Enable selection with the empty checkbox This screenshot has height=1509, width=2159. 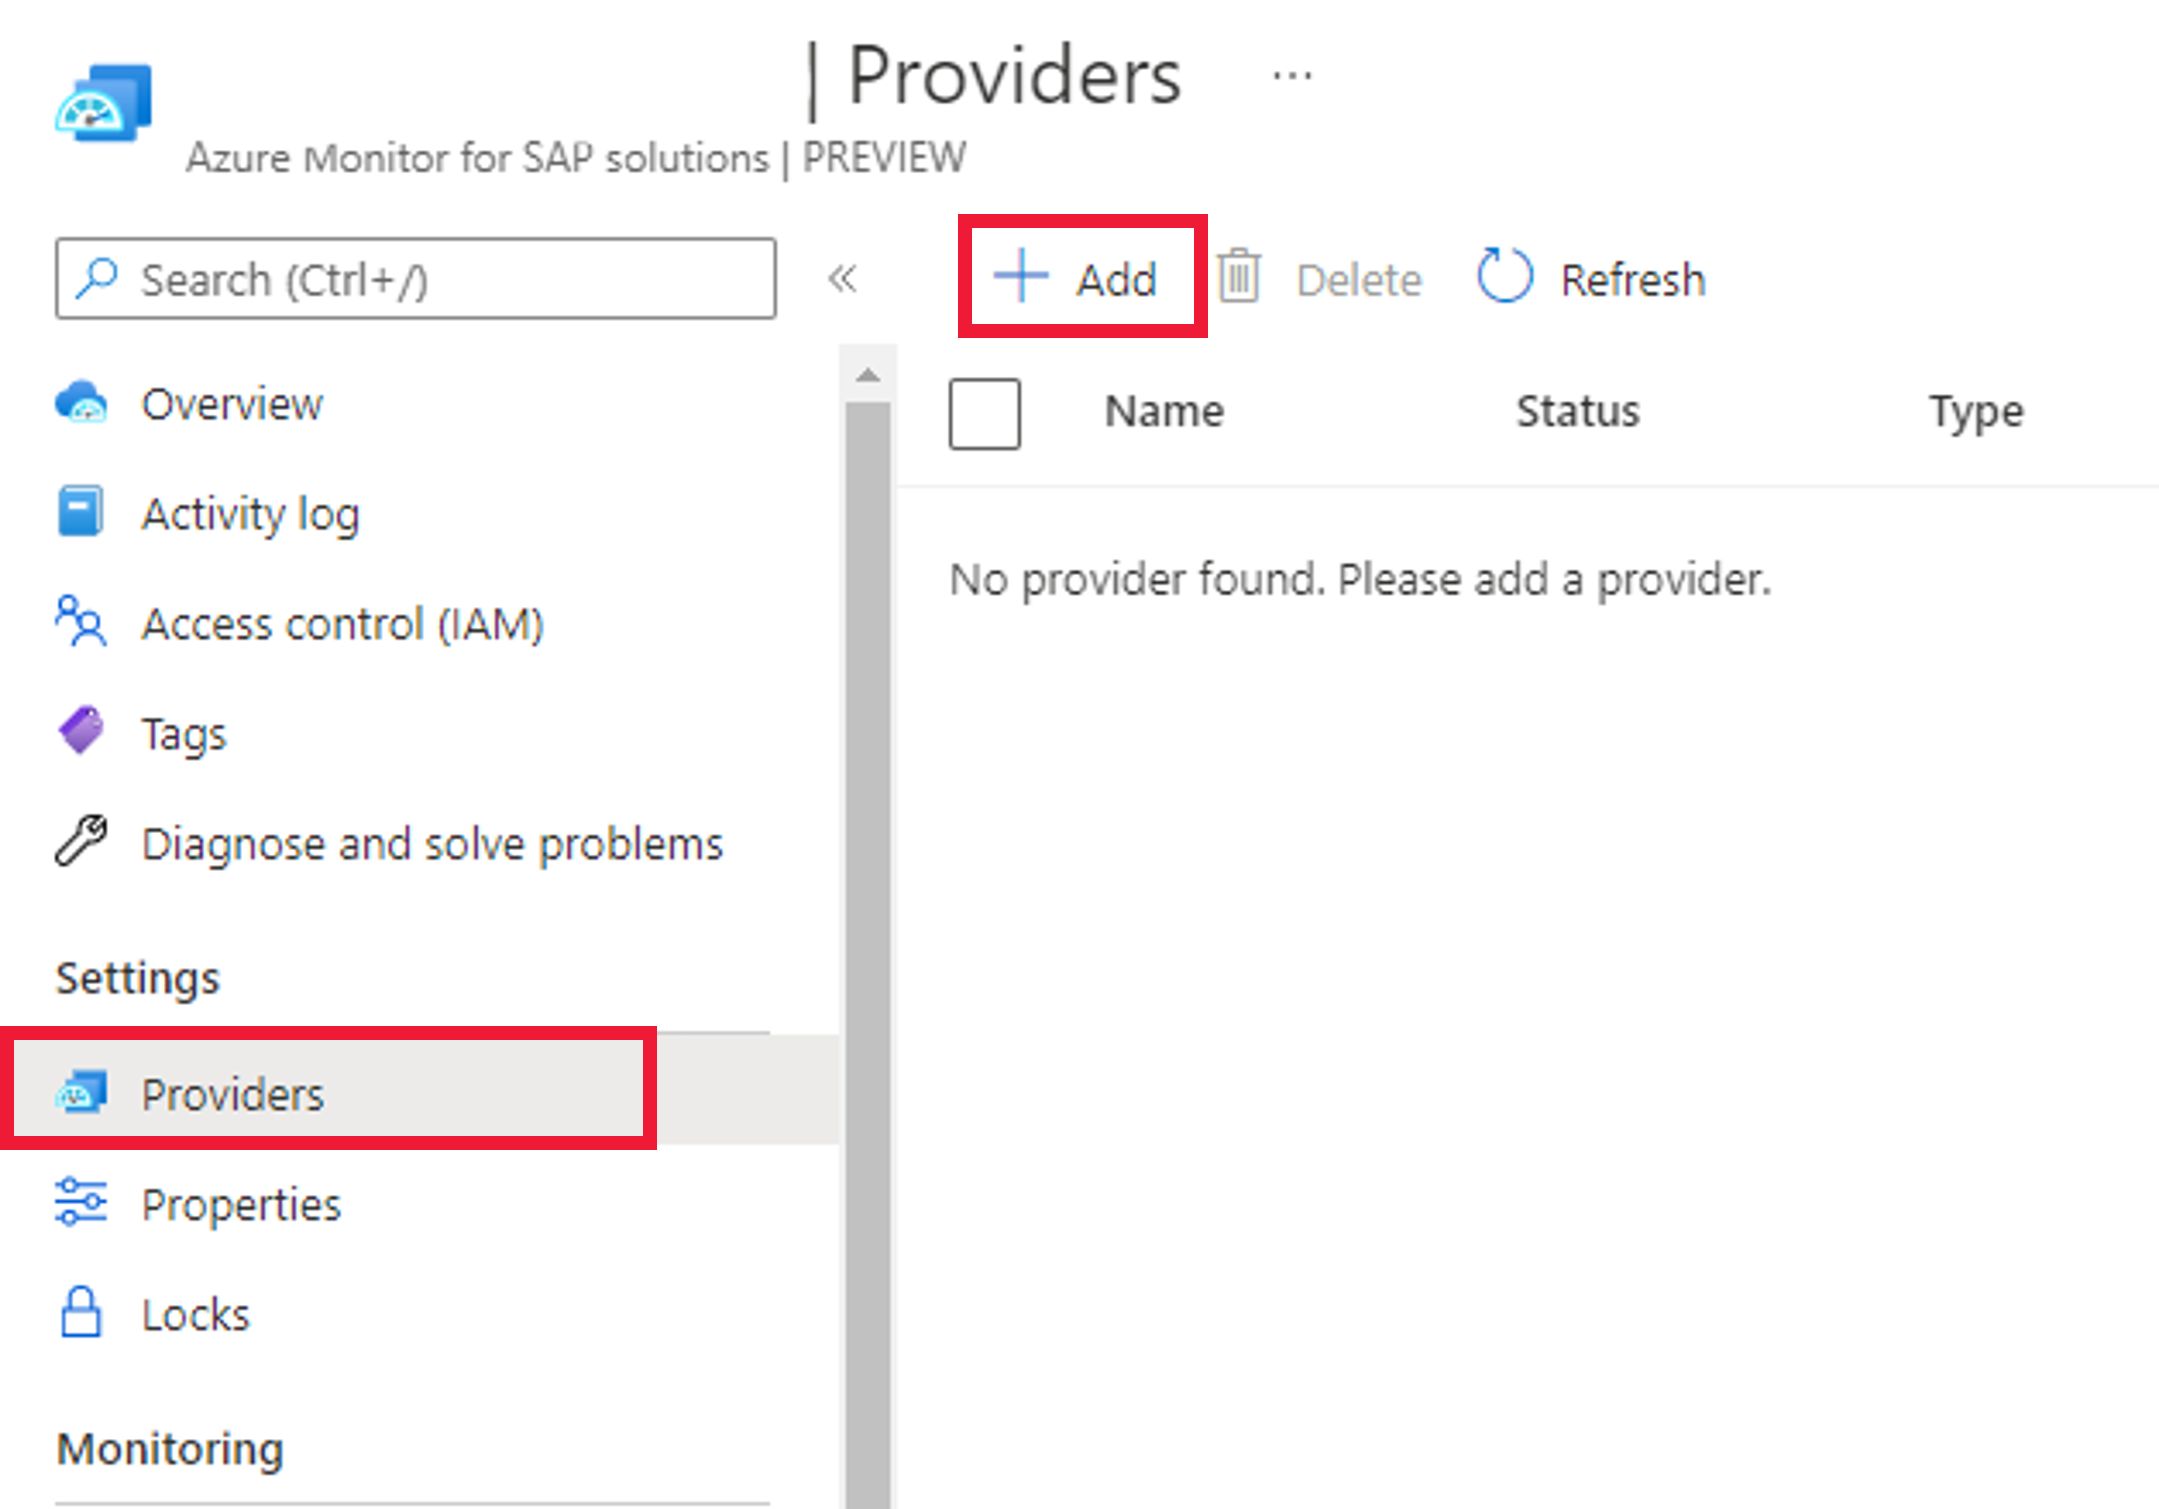(x=986, y=413)
